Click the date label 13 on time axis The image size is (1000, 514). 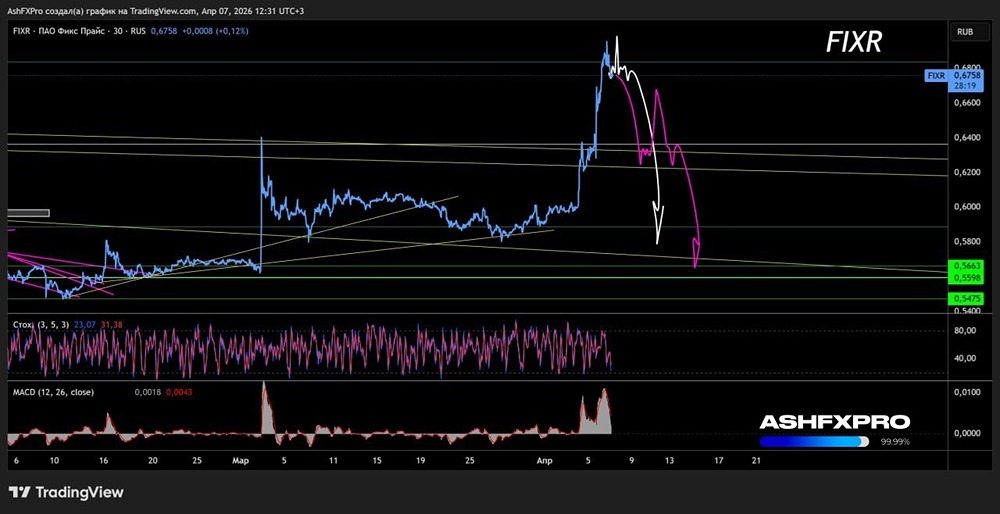click(669, 459)
